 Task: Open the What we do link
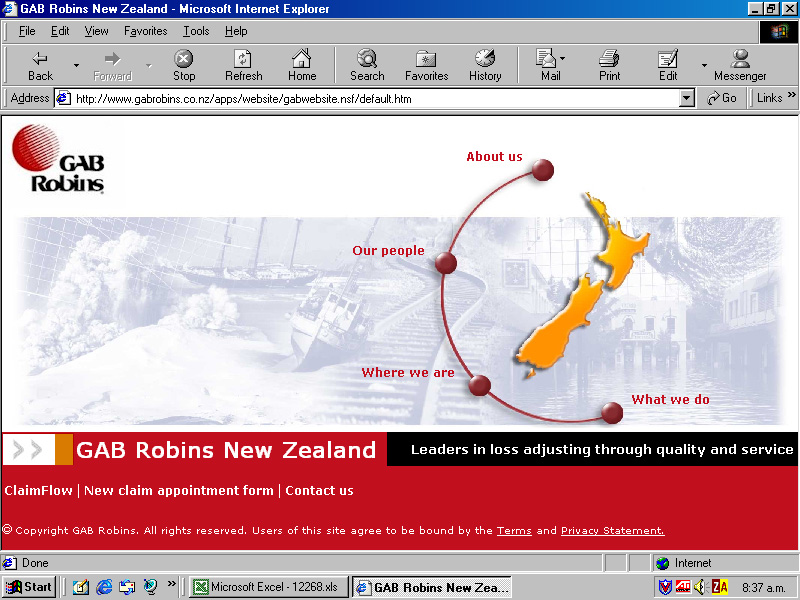point(670,399)
